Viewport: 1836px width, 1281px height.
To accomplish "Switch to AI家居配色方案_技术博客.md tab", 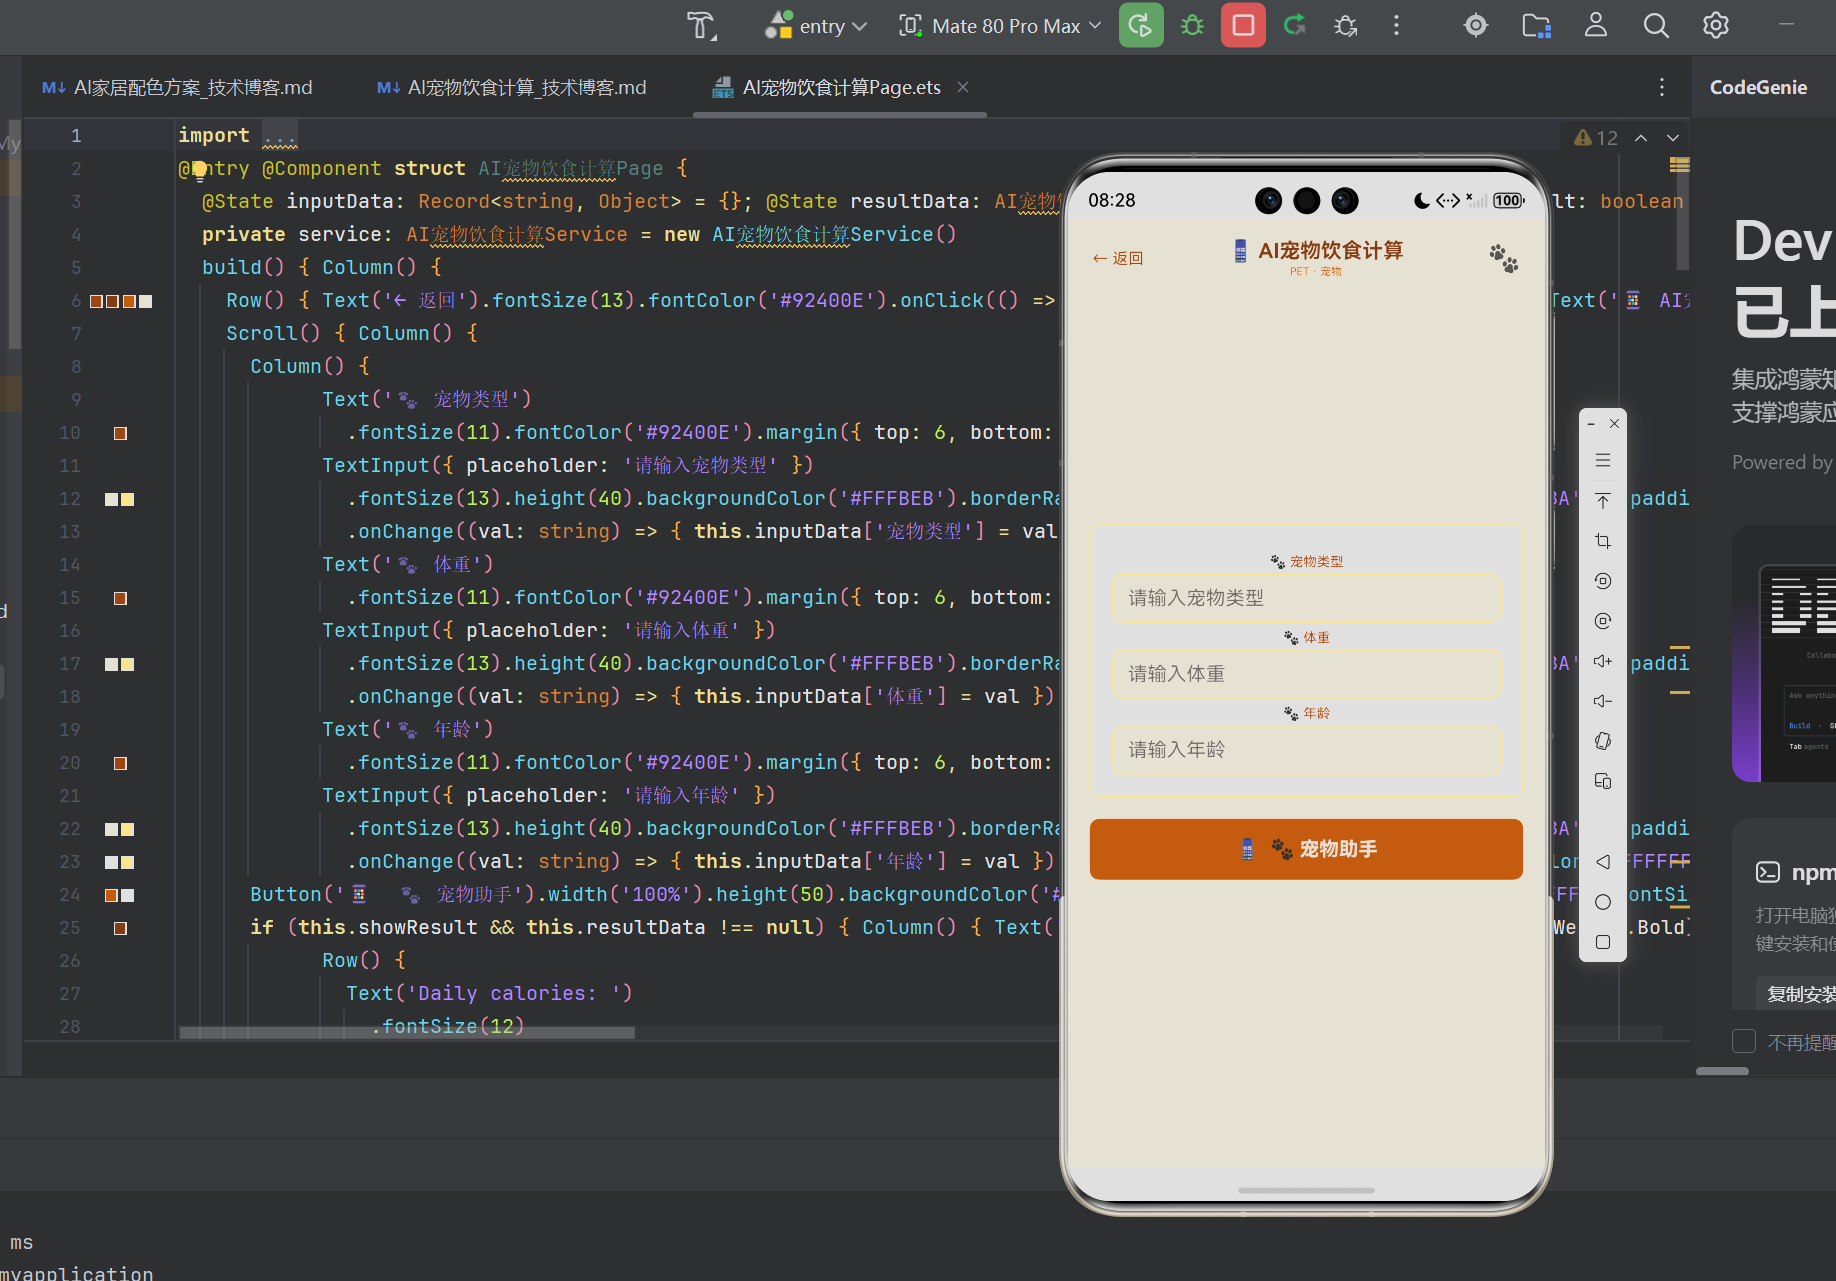I will [177, 88].
